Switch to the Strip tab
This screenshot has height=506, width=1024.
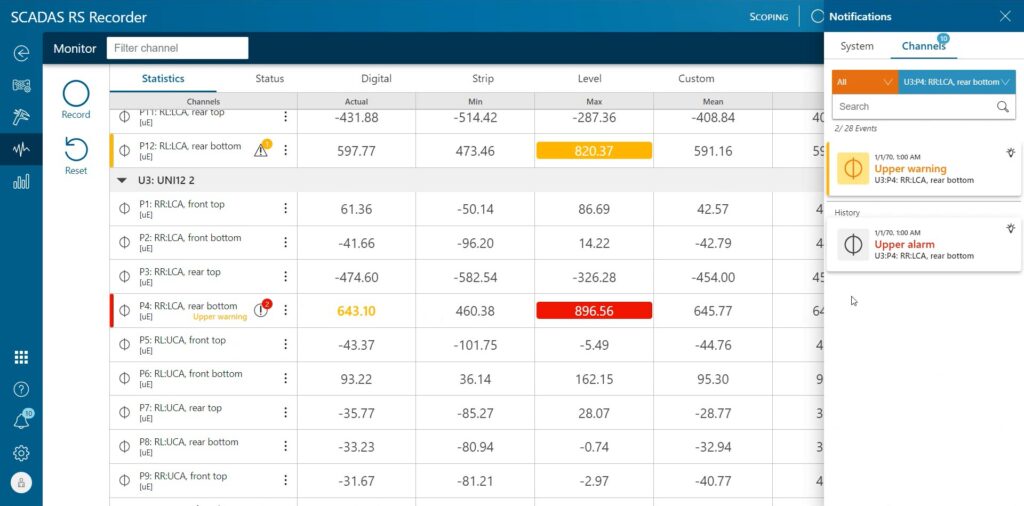(483, 78)
